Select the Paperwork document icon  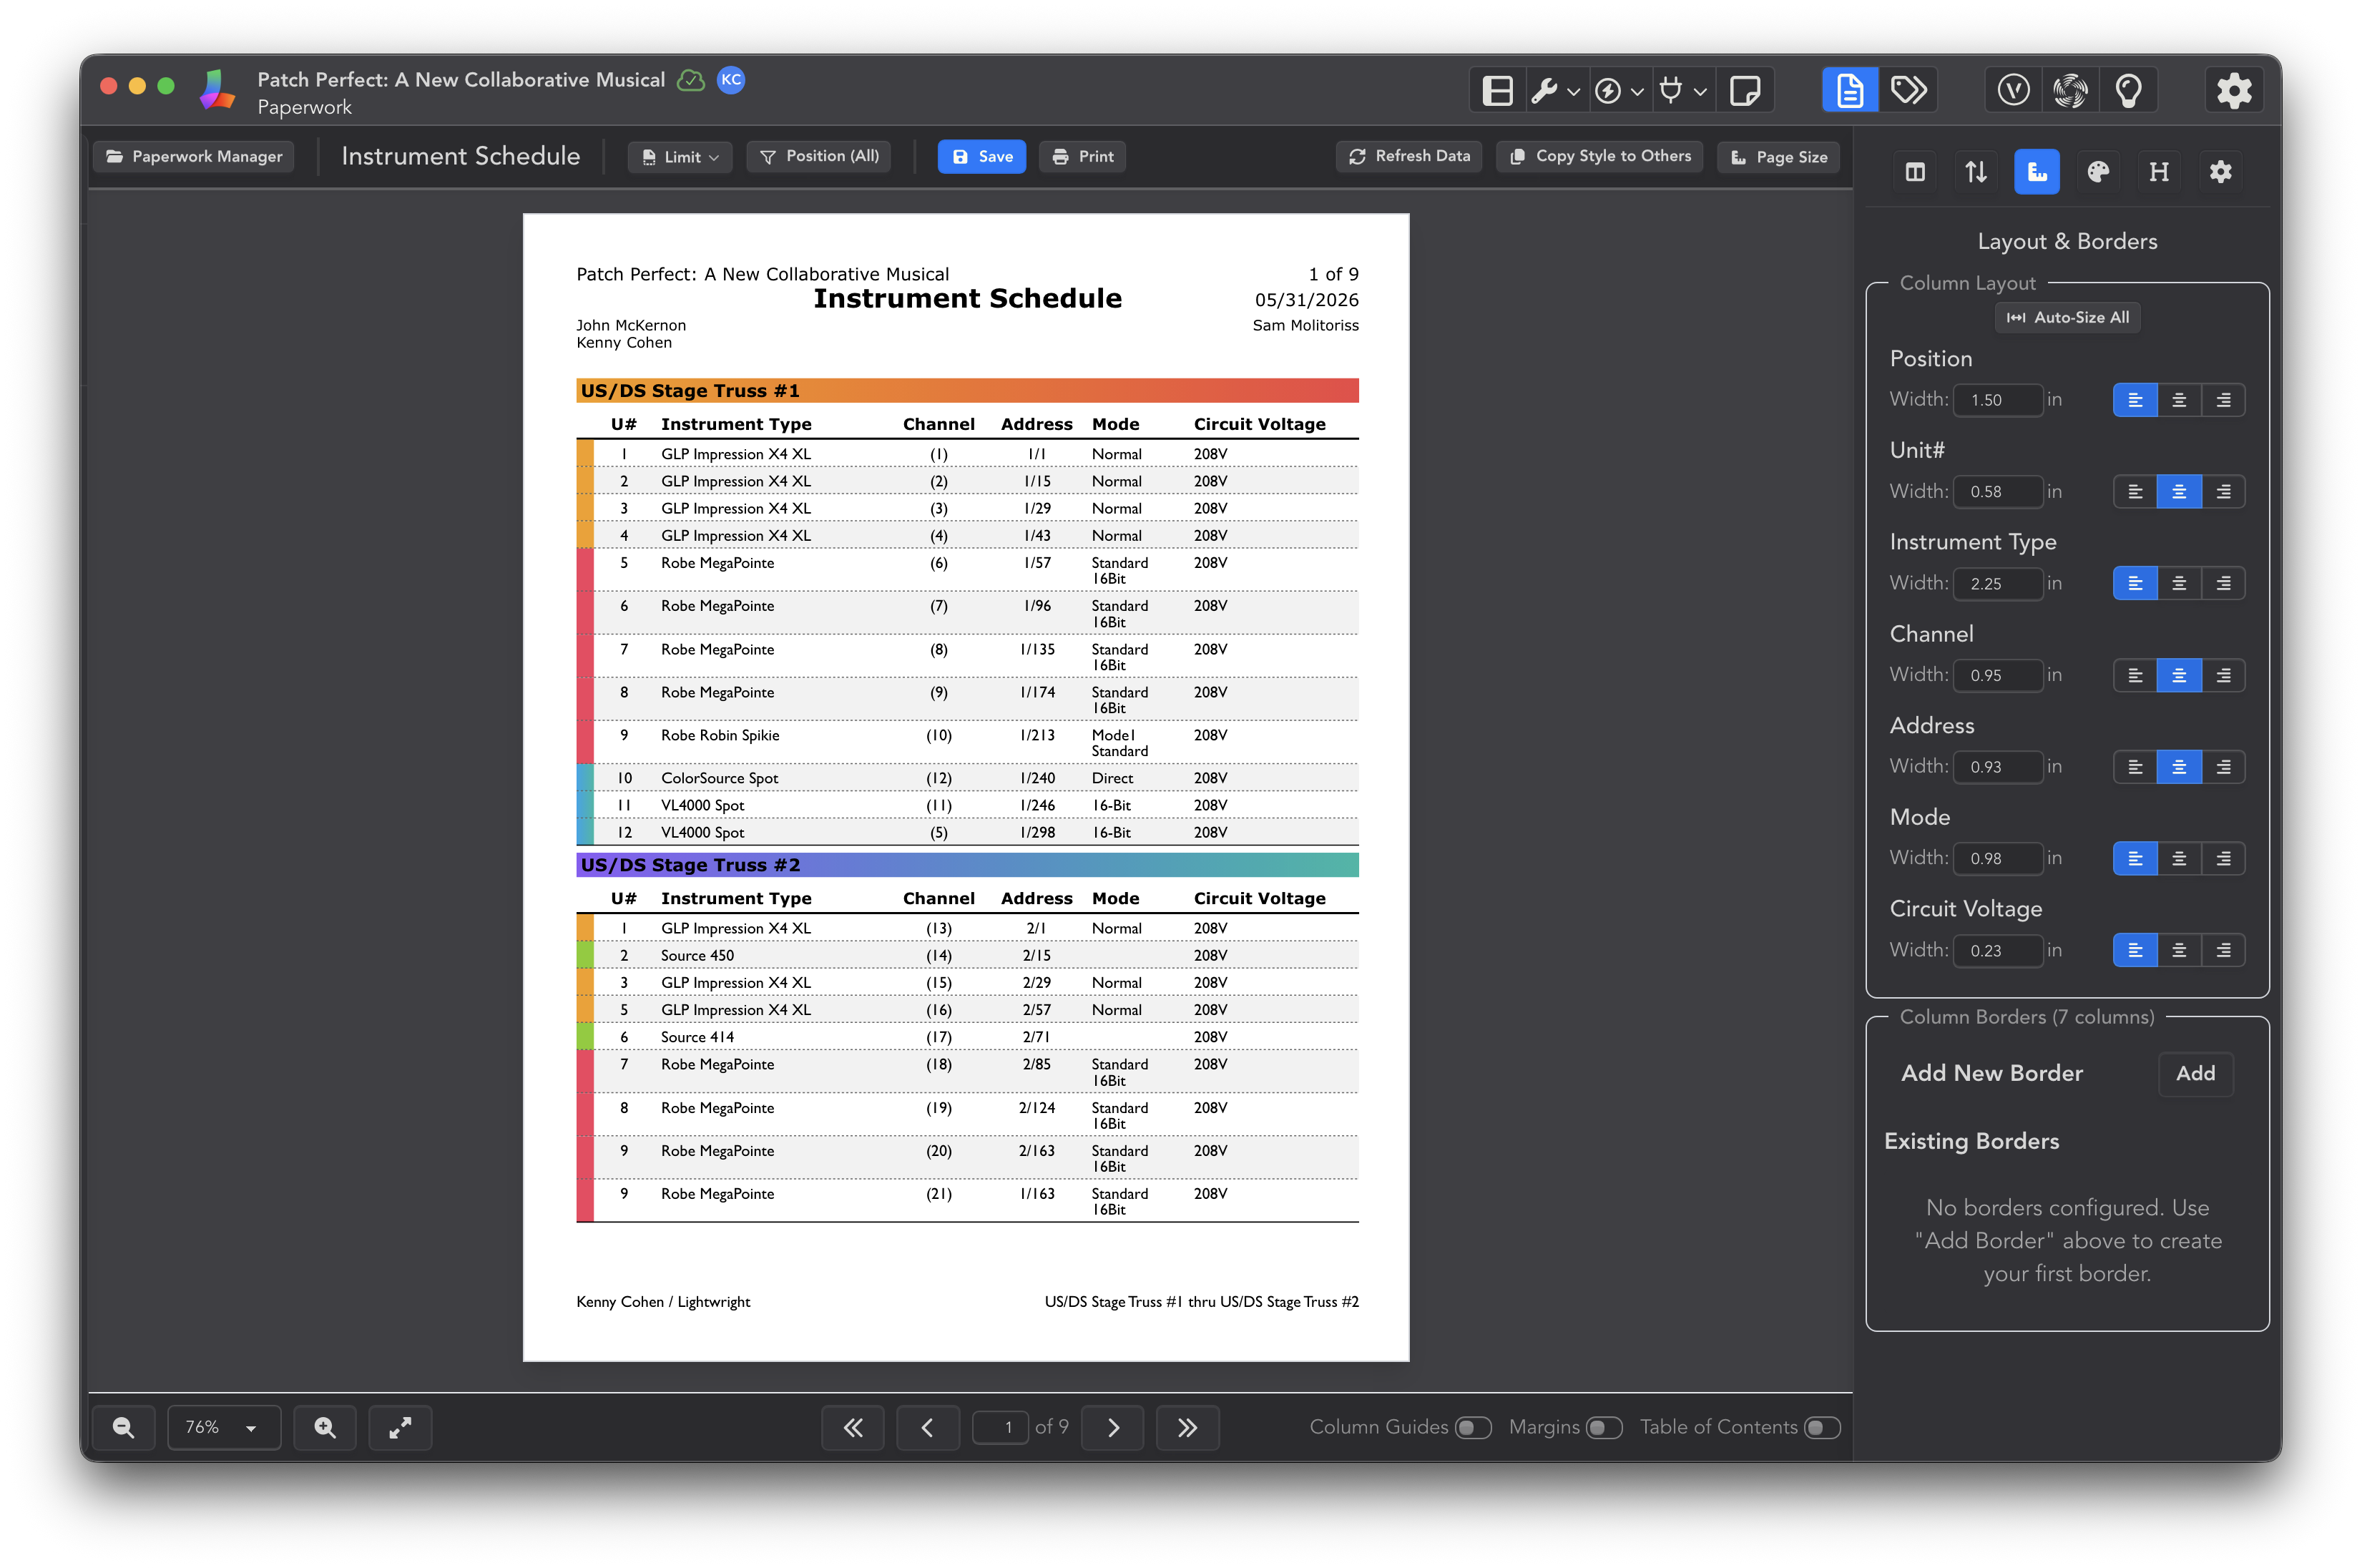pyautogui.click(x=1849, y=91)
